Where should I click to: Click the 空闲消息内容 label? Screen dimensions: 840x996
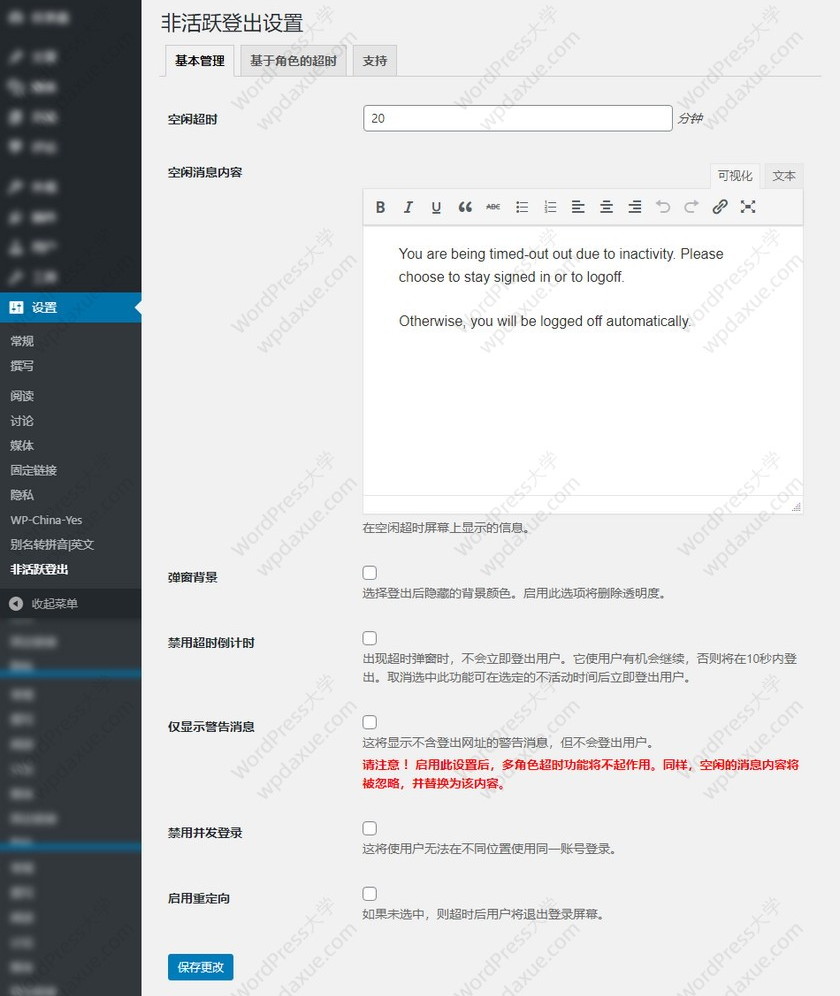click(x=205, y=172)
